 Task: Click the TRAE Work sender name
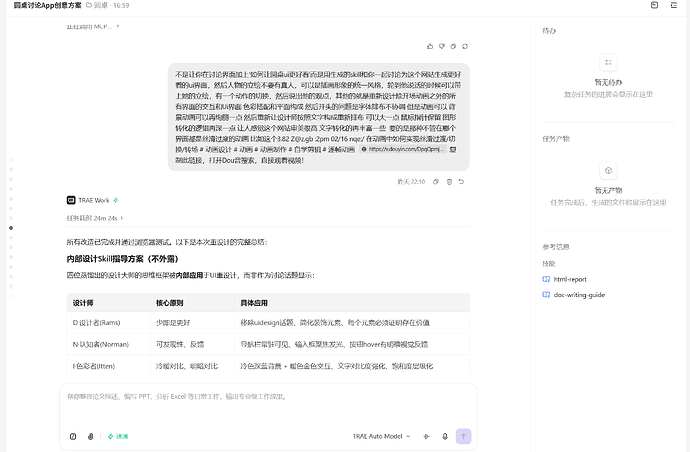point(94,200)
